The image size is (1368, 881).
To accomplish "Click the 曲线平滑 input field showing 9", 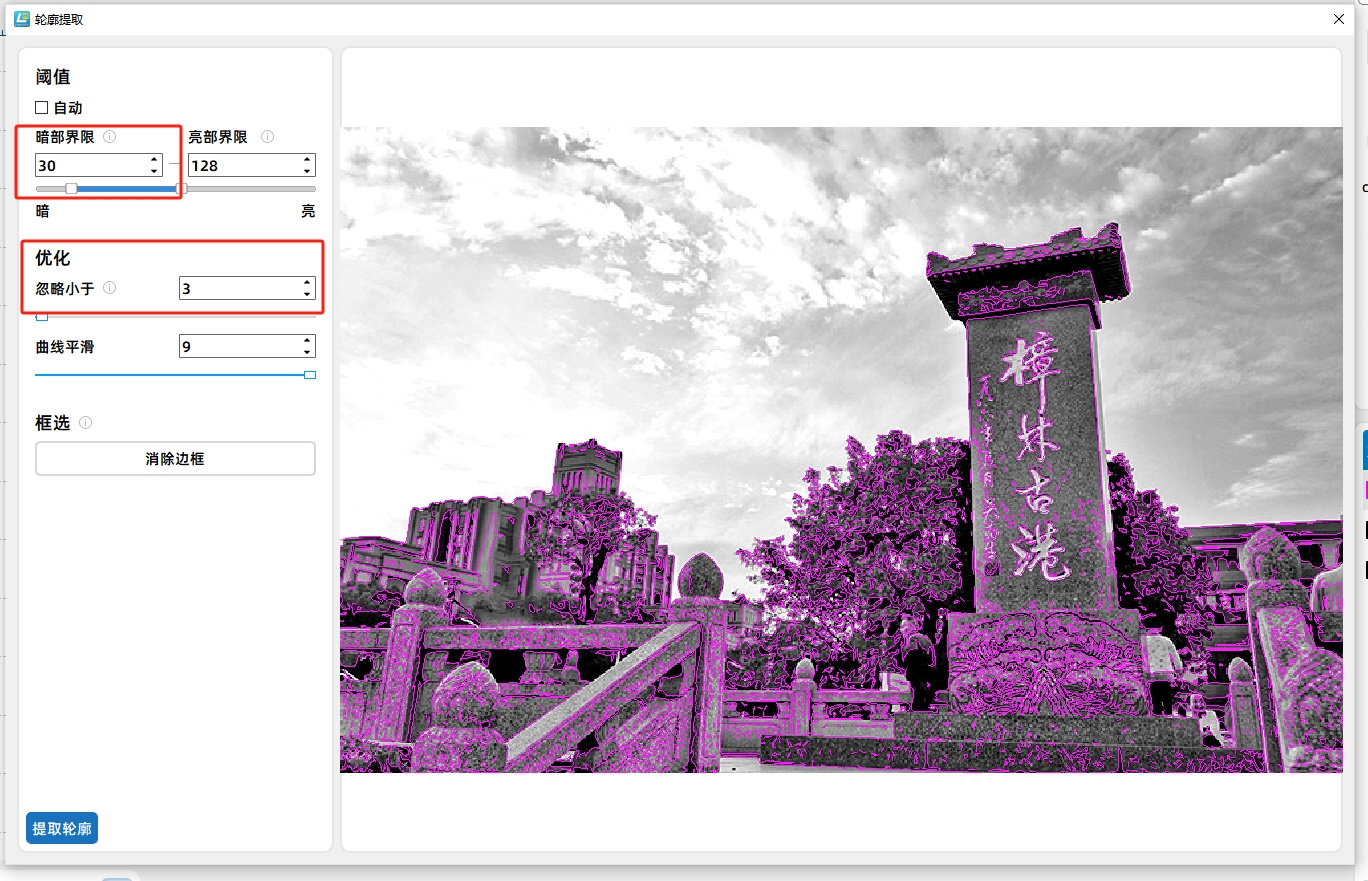I will [238, 347].
